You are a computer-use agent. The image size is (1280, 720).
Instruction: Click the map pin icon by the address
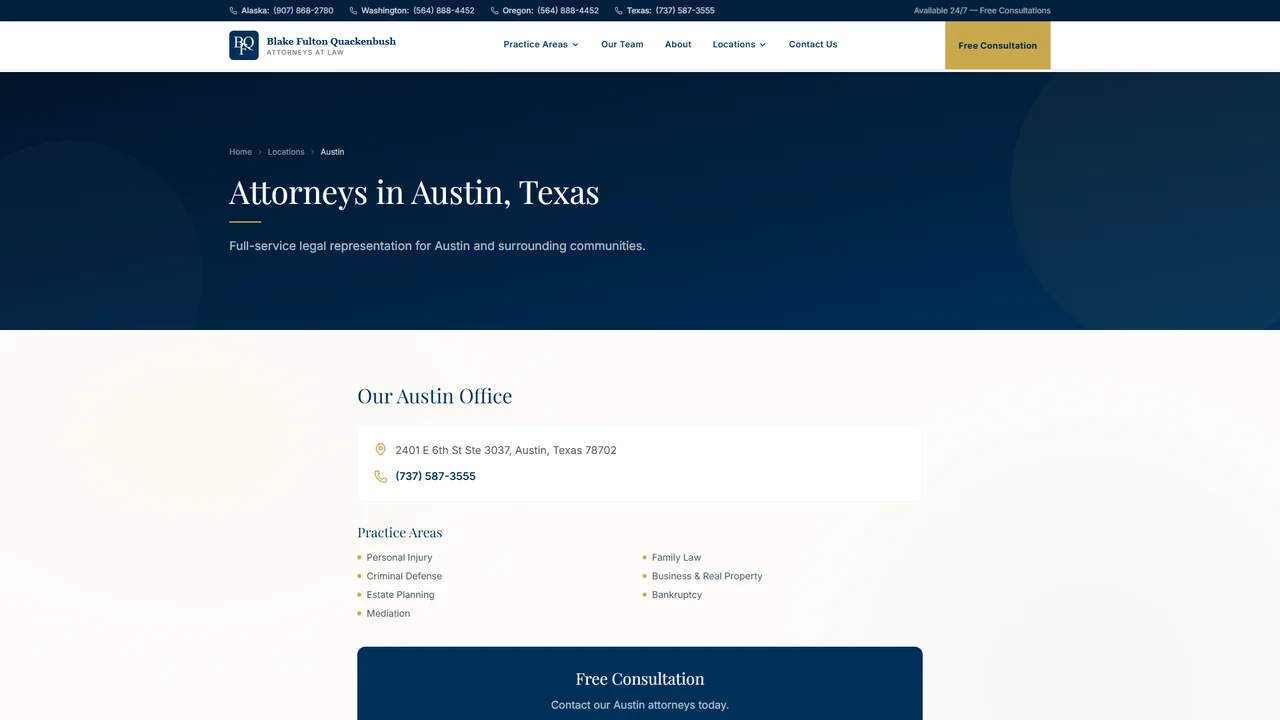tap(380, 450)
